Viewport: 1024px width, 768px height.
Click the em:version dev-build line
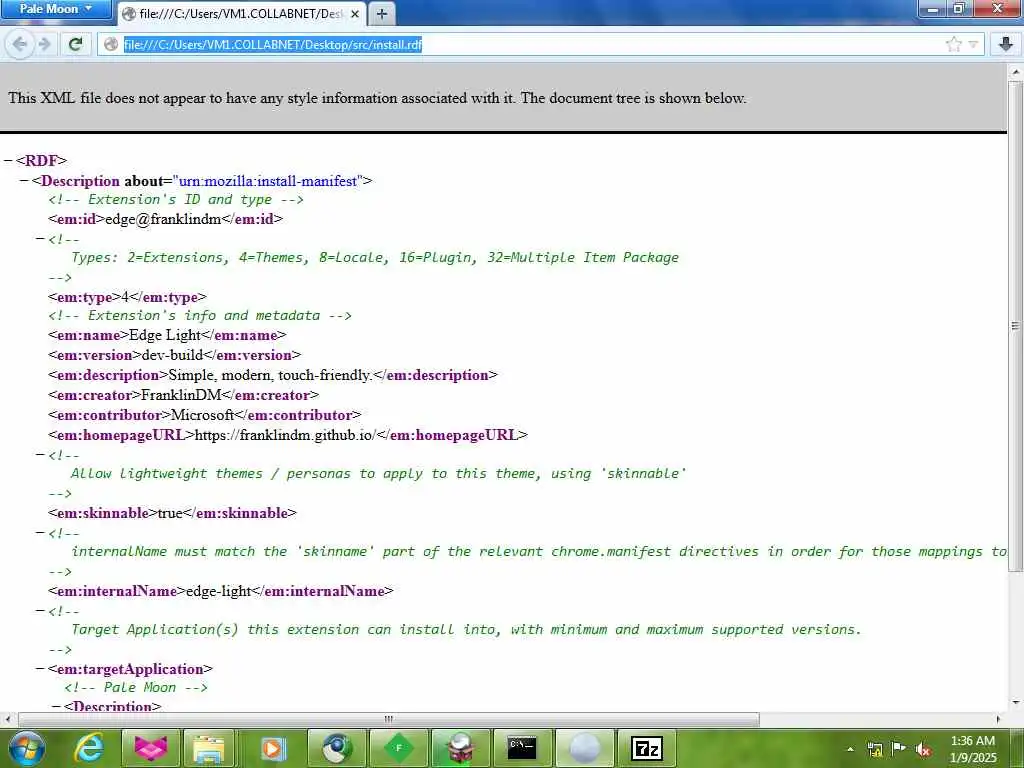click(x=174, y=355)
